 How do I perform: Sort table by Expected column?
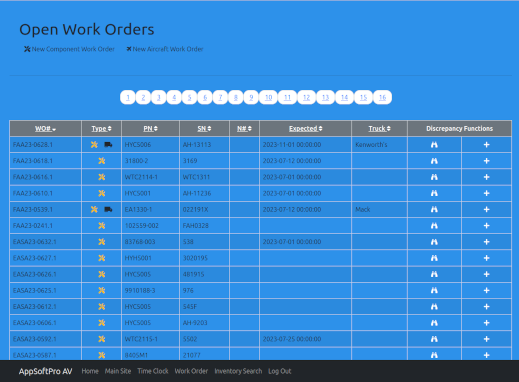tap(305, 129)
